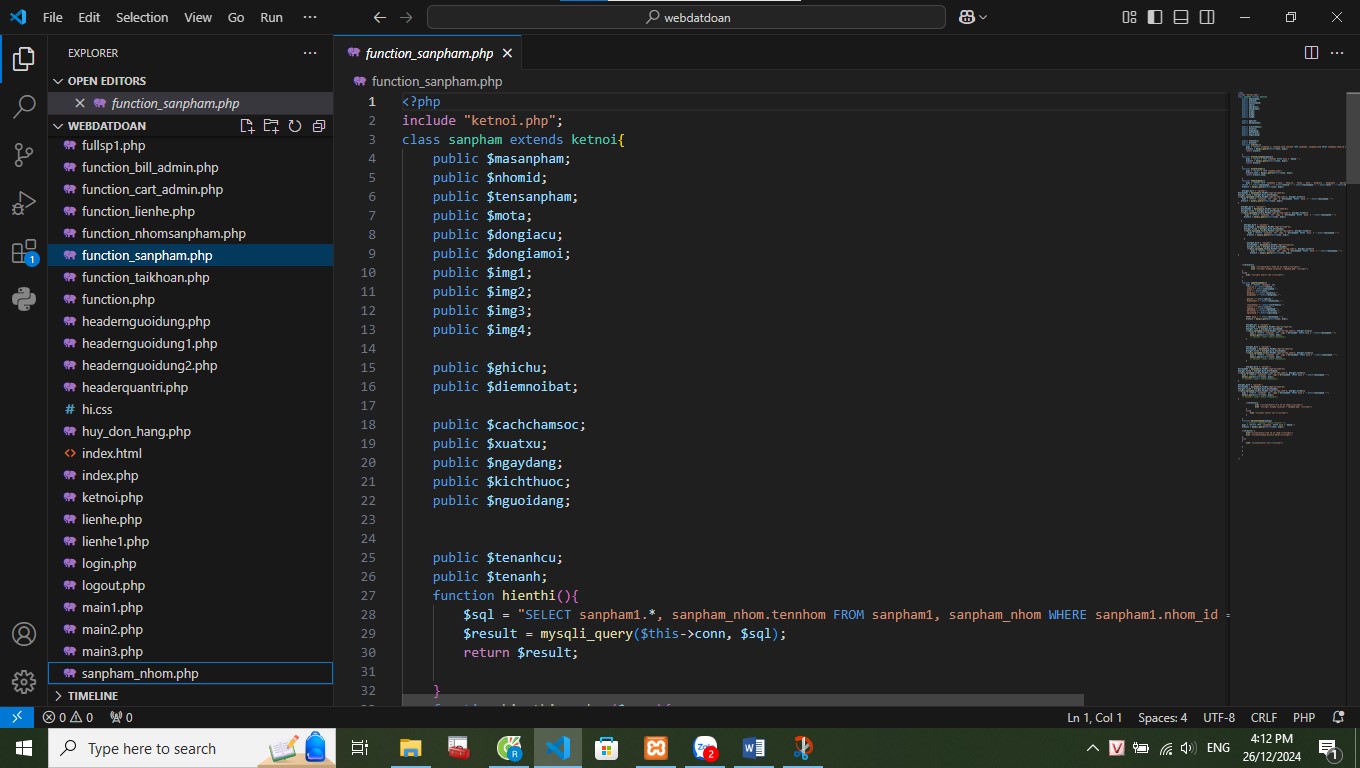Click the editor vertical scrollbar thumb
Viewport: 1360px width, 768px height.
(x=1353, y=136)
